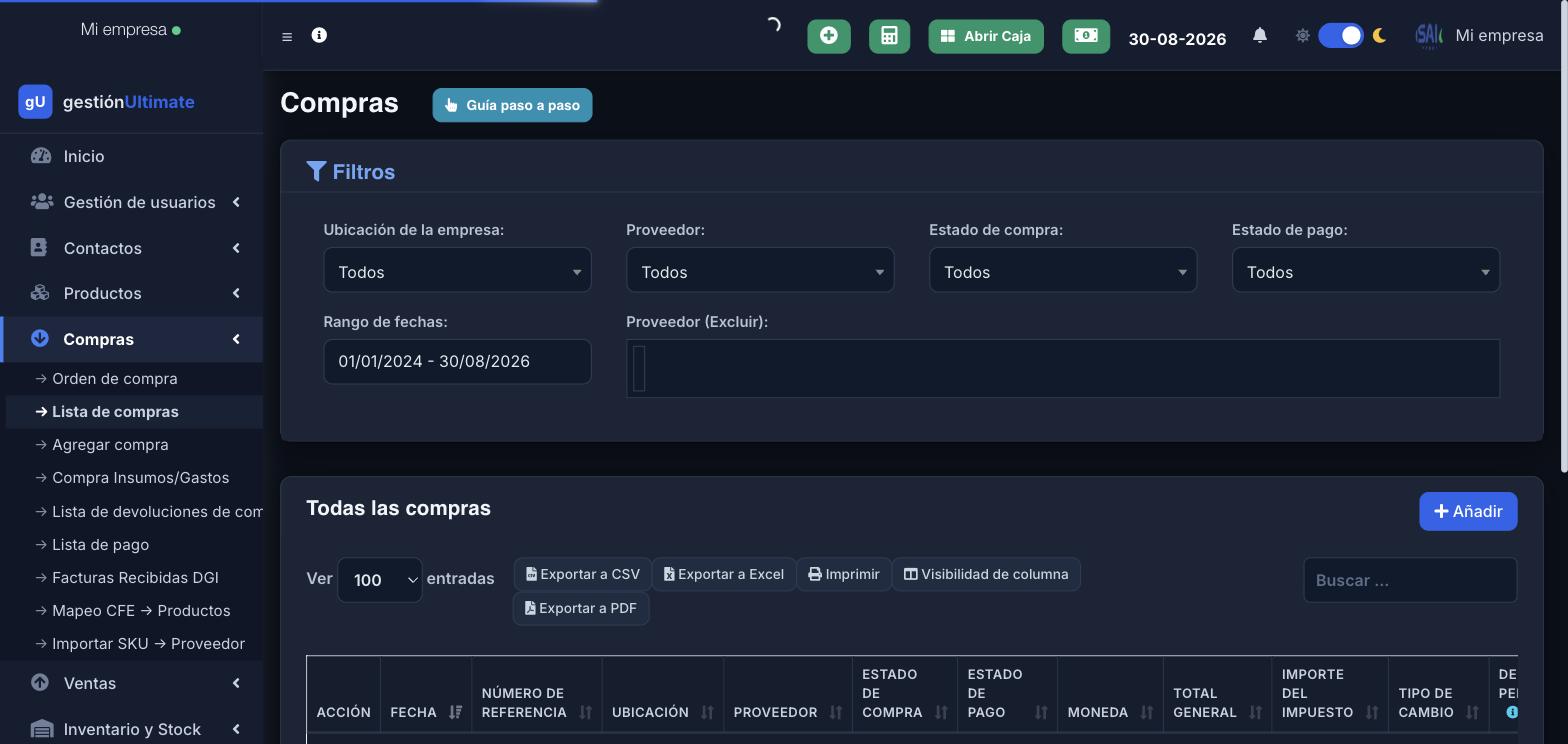
Task: Click the Productos cubes icon
Action: tap(40, 293)
